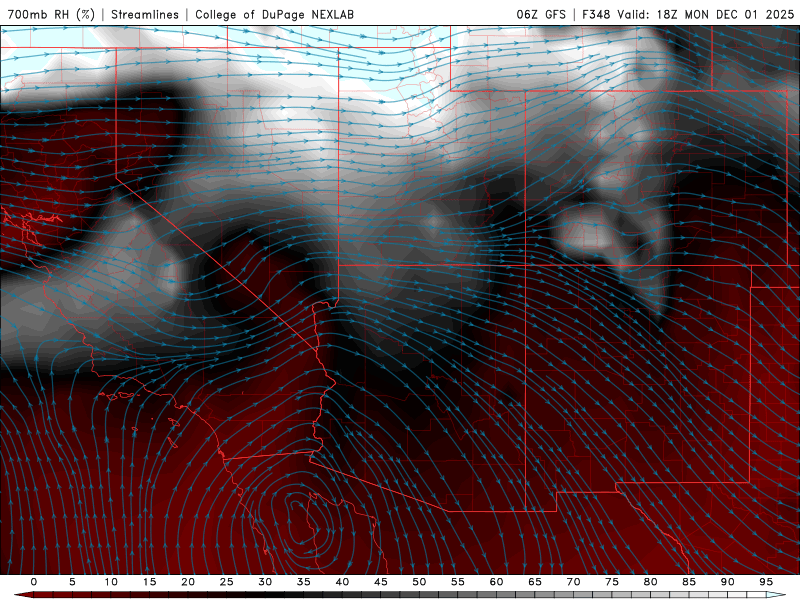Click "College of DuPage NEXLAB" header text
The image size is (800, 600).
point(274,14)
